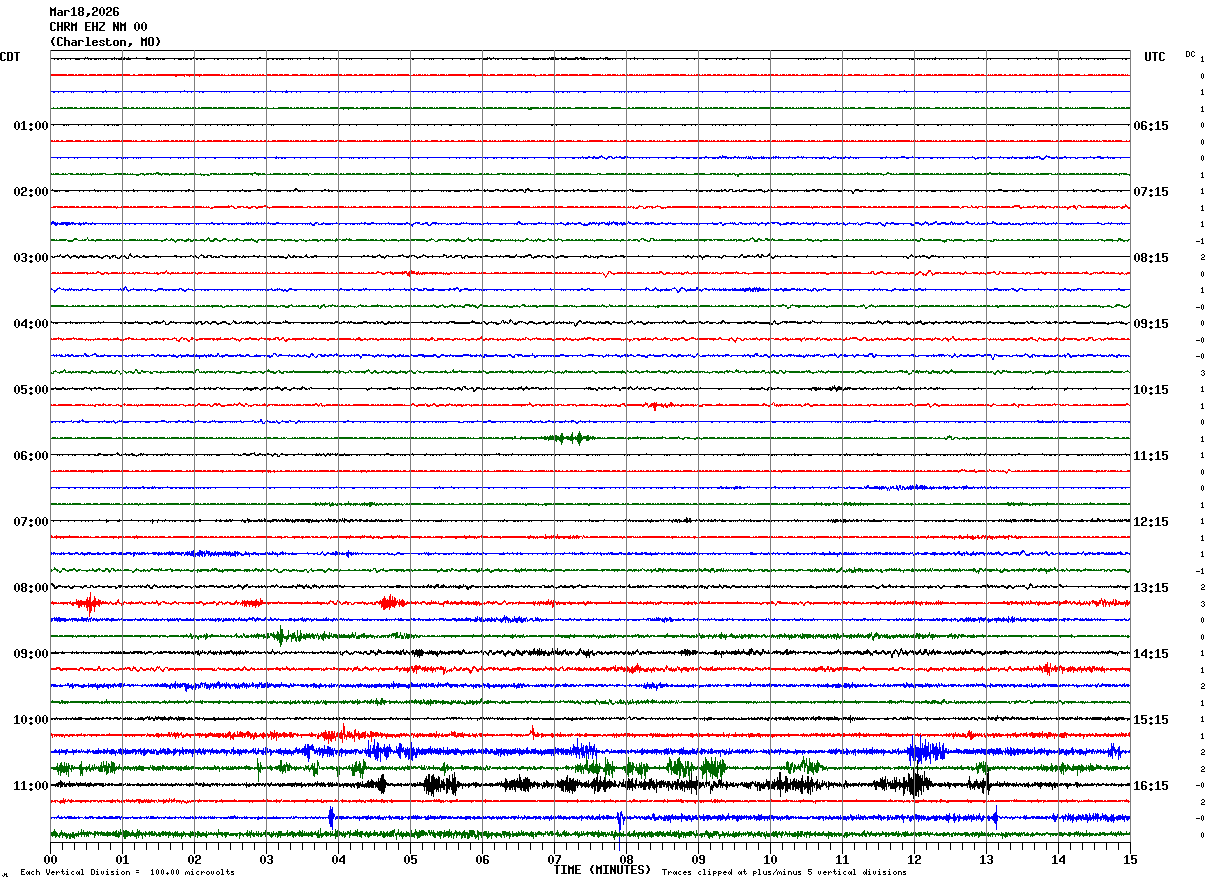Click the 12:15 UTC time label
Screen dimensions: 1210x886
pos(1151,522)
